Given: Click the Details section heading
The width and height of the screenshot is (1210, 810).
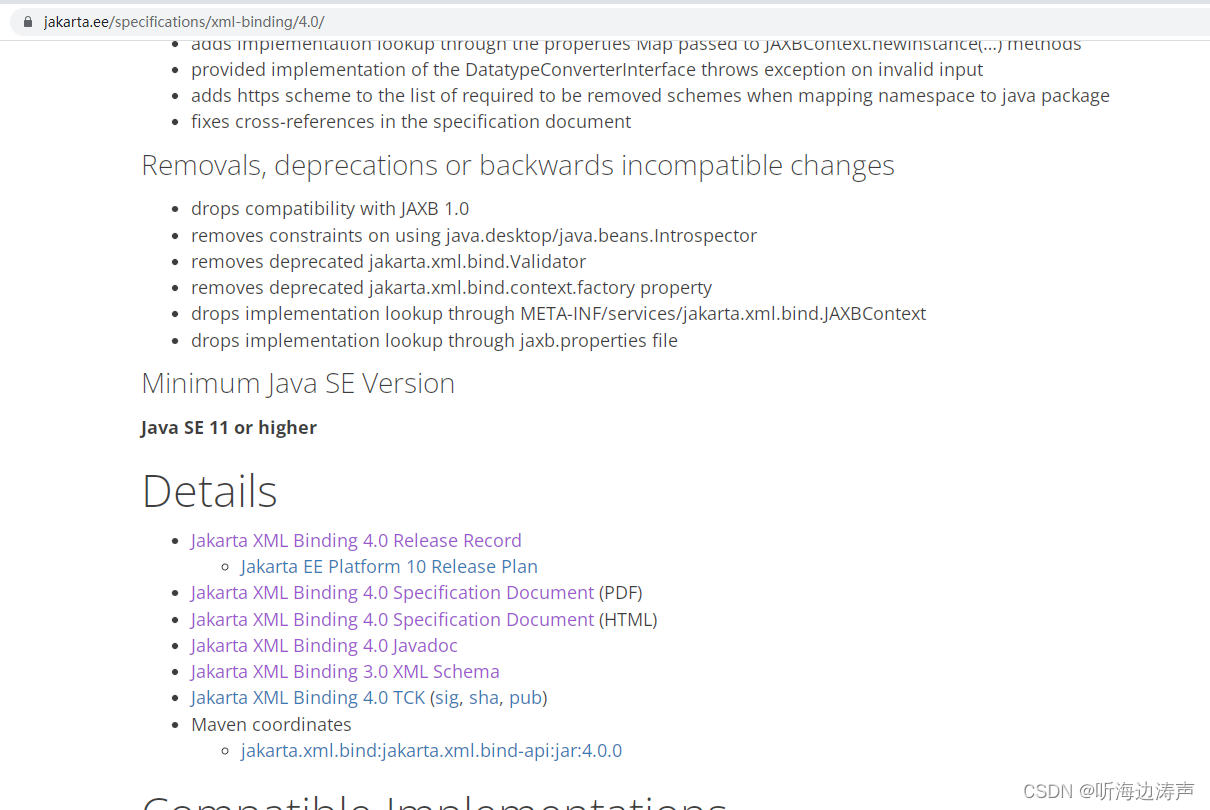Looking at the screenshot, I should [x=209, y=491].
